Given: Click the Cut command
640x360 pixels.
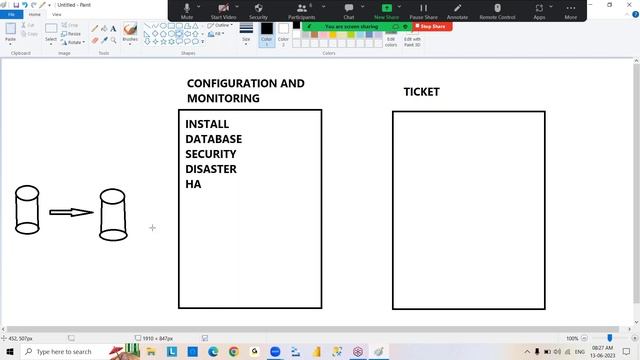Looking at the screenshot, I should [28, 25].
